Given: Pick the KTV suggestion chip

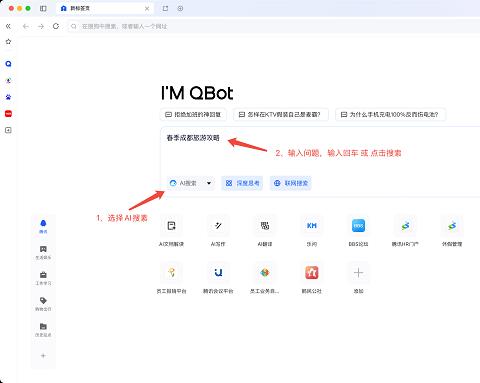Looking at the screenshot, I should [281, 114].
